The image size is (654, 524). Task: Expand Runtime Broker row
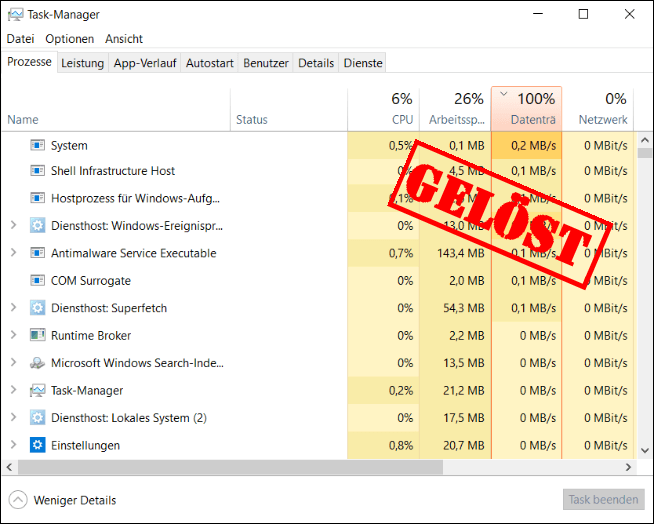[x=13, y=335]
